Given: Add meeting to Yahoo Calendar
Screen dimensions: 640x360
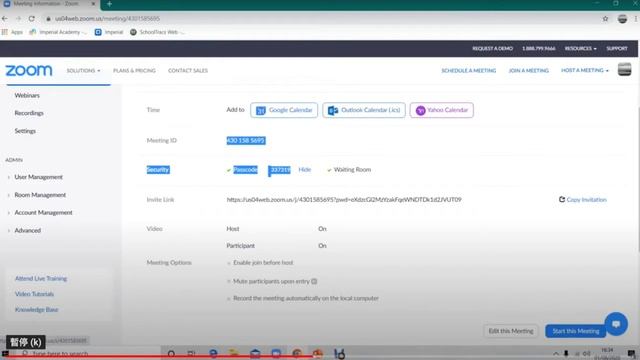Looking at the screenshot, I should tap(442, 110).
